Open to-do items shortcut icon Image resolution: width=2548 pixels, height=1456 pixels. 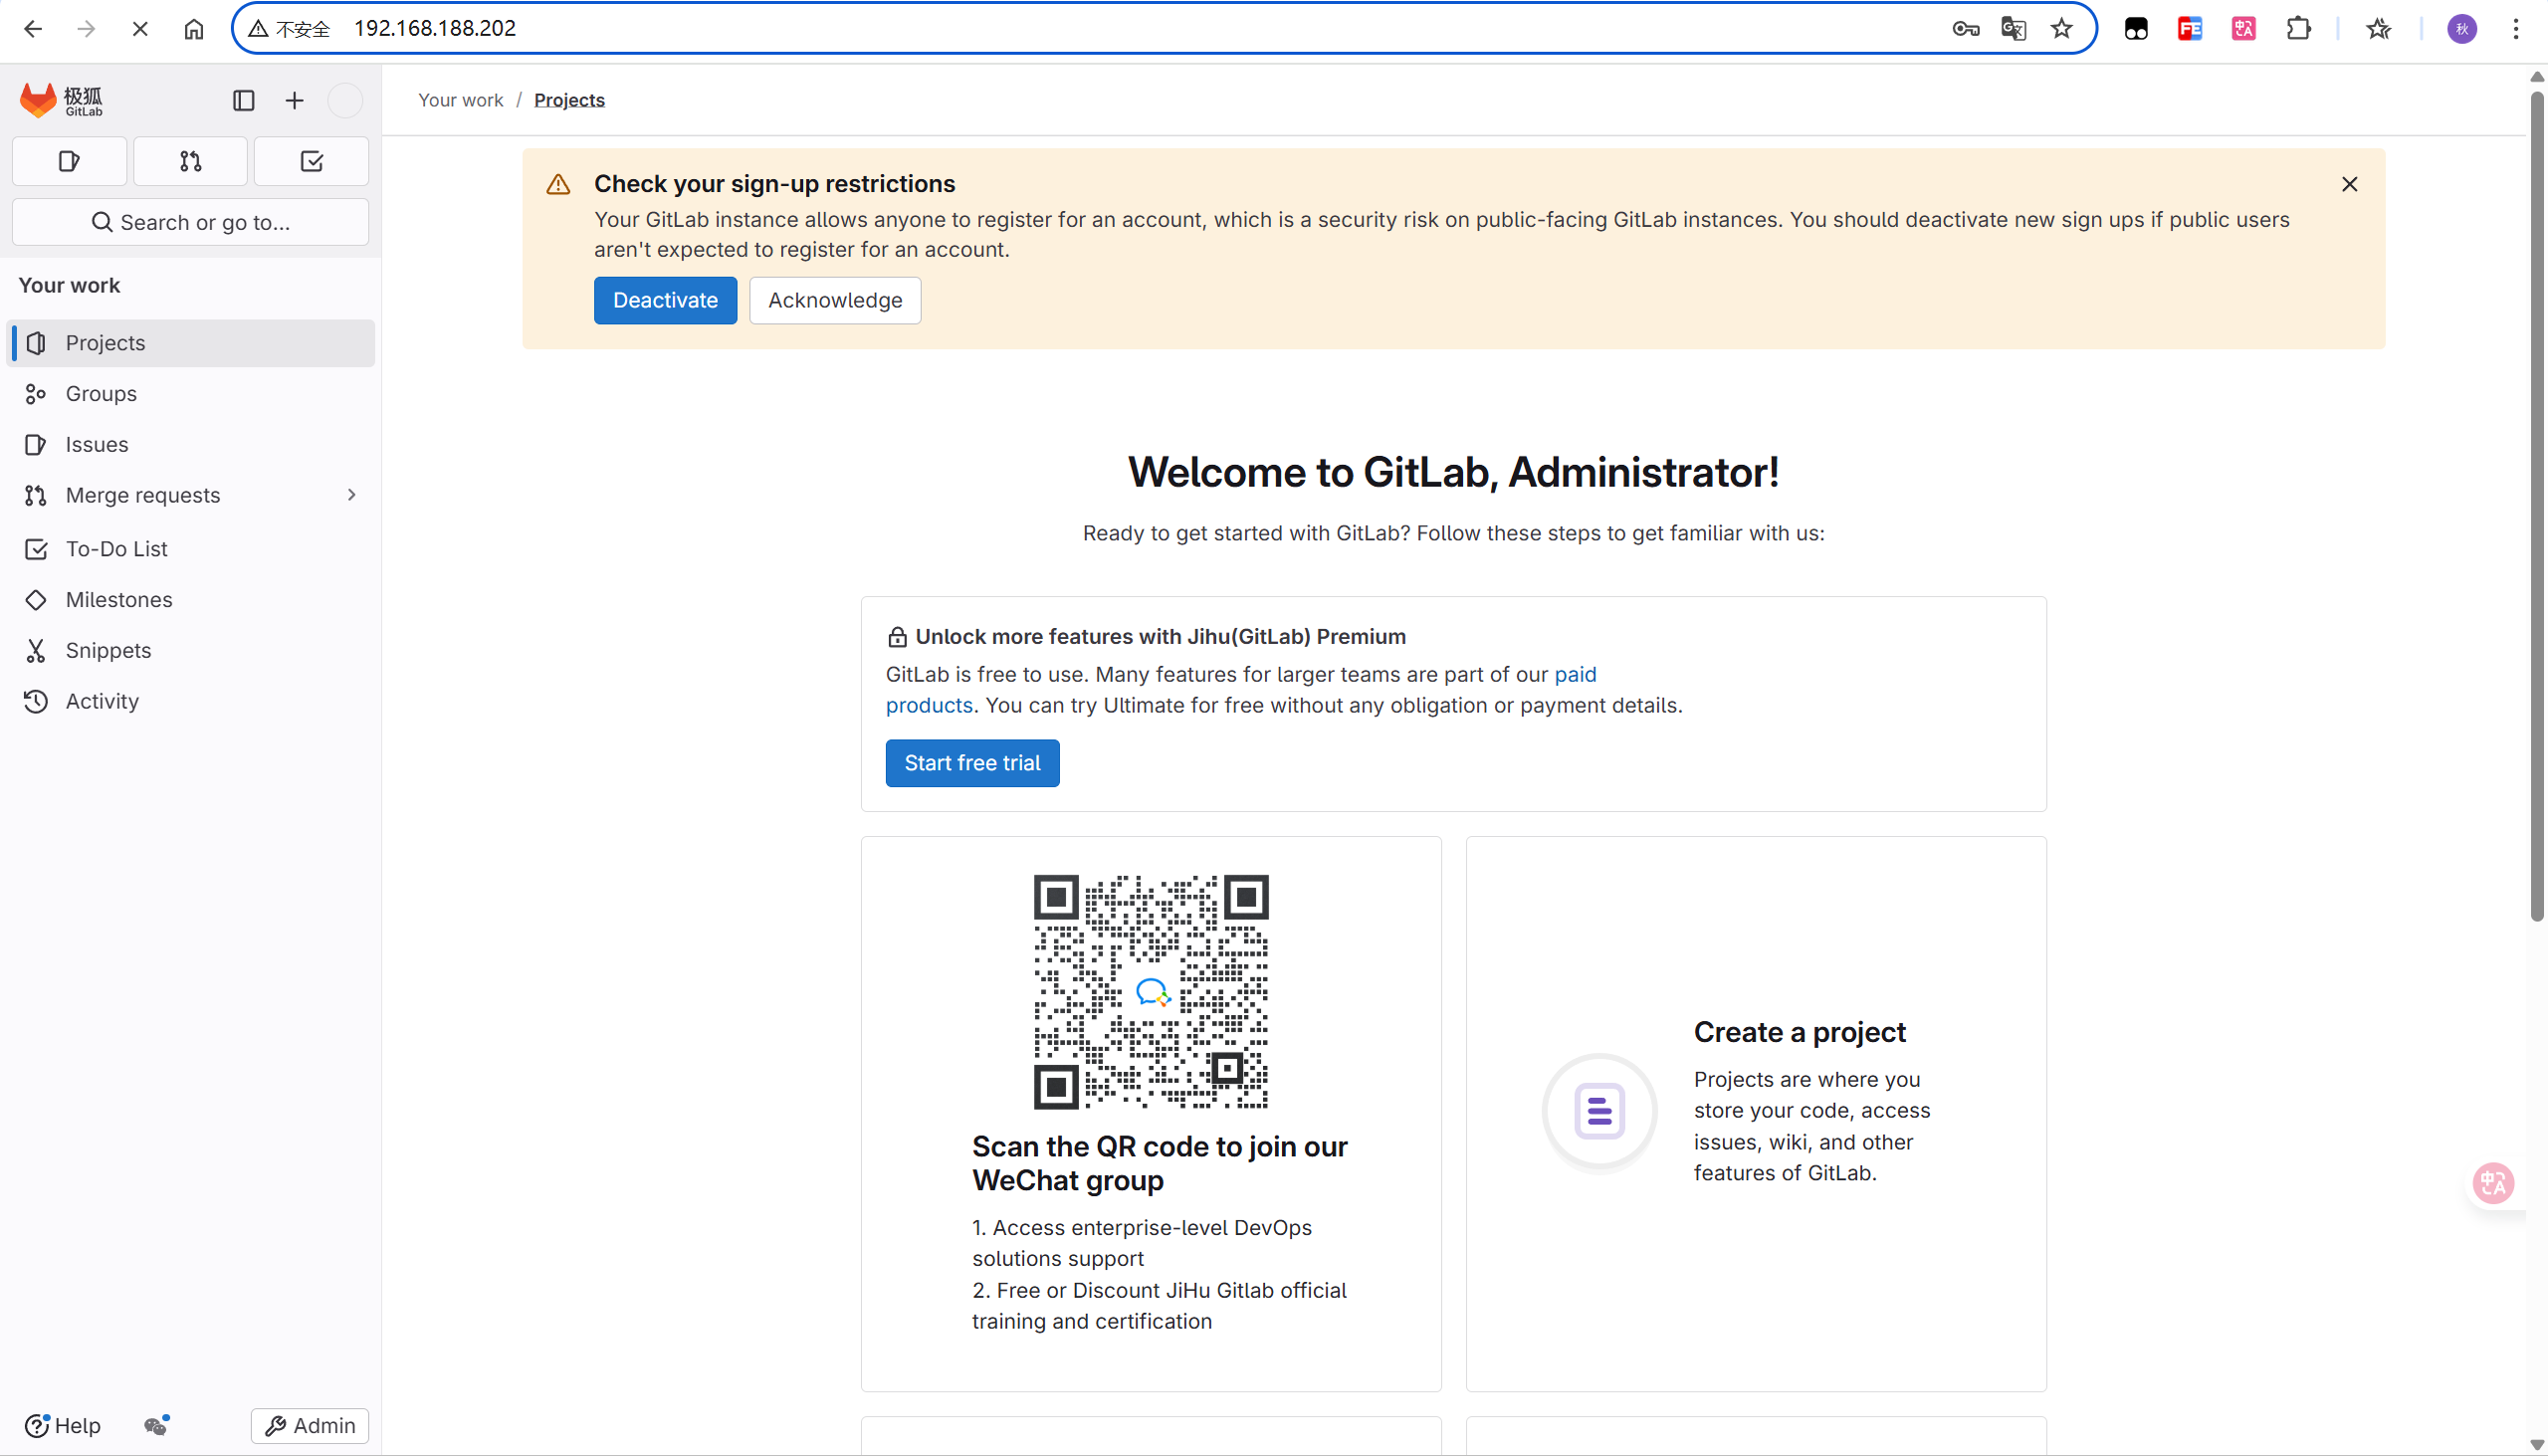point(311,161)
